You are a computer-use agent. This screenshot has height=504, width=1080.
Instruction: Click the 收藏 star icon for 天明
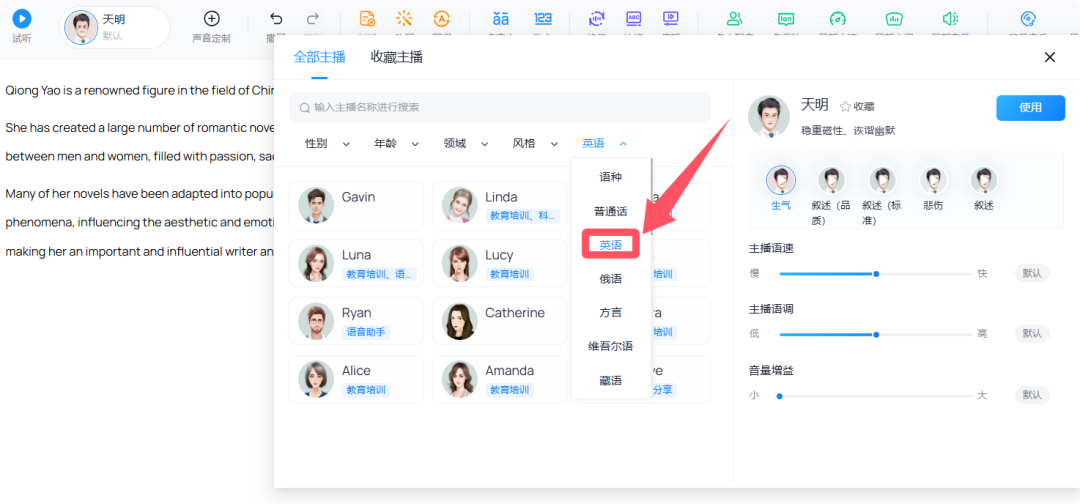click(845, 106)
